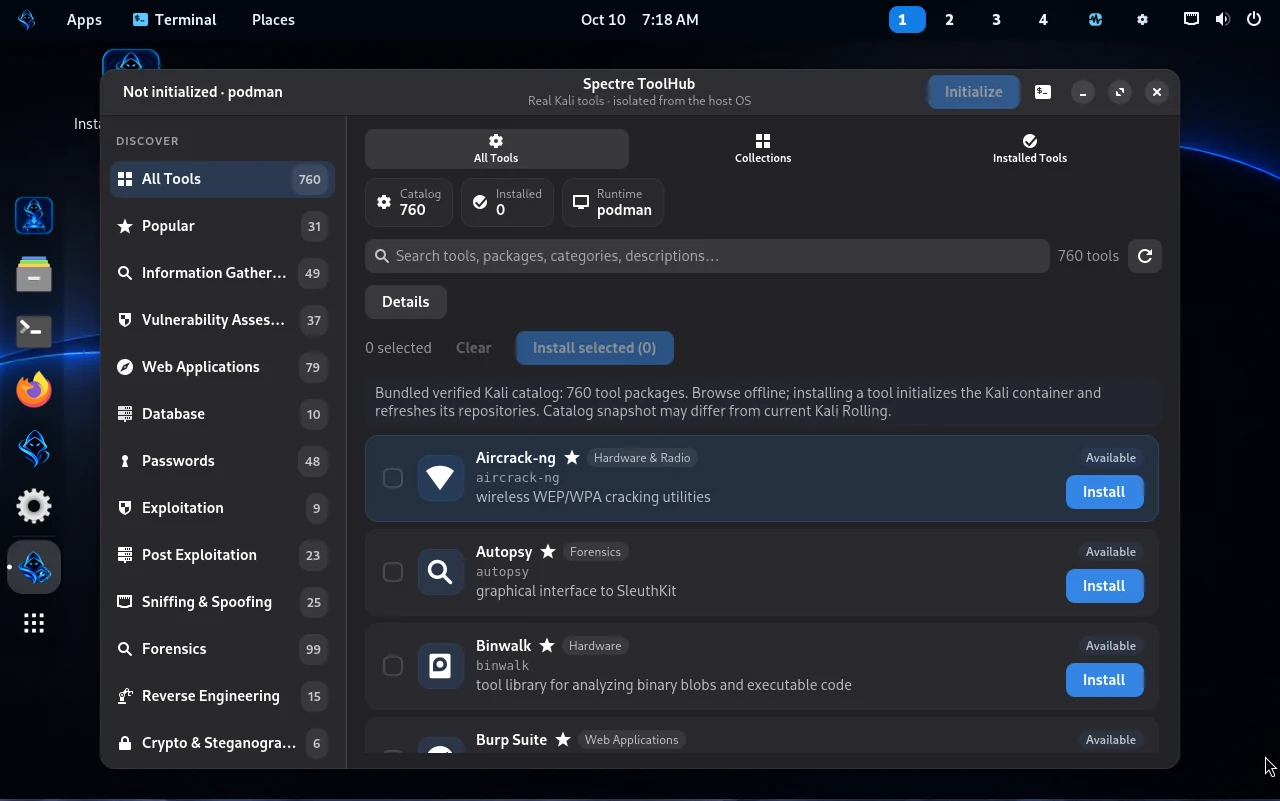Switch to the Installed Tools tab
The image size is (1280, 801).
coord(1030,149)
